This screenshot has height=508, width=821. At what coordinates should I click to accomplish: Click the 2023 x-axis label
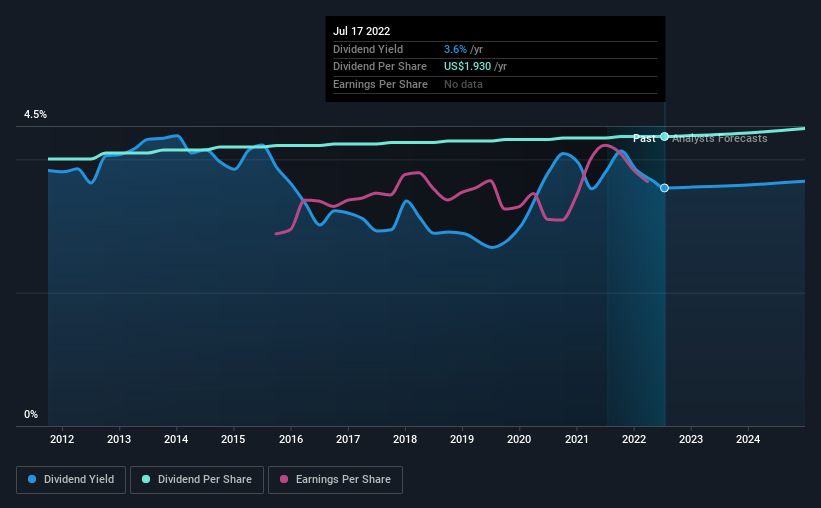click(x=691, y=439)
